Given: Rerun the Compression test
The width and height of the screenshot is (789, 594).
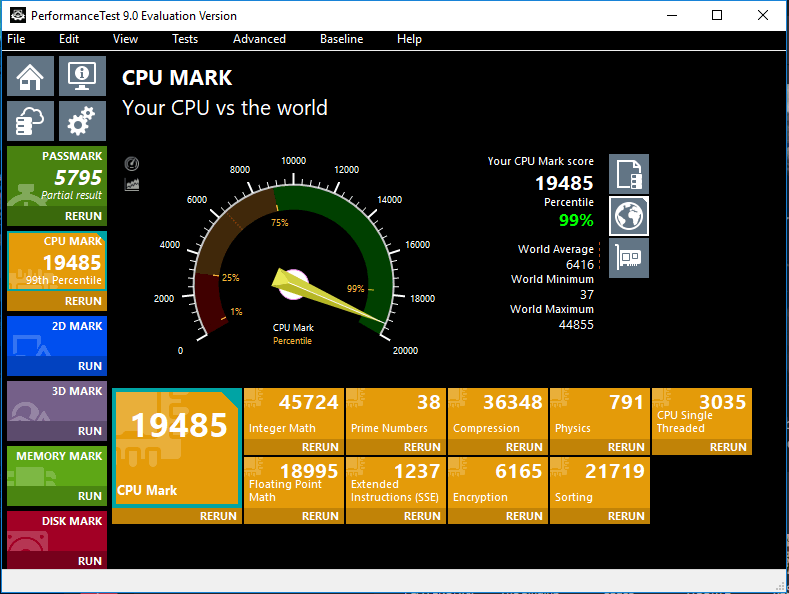Looking at the screenshot, I should pos(524,447).
